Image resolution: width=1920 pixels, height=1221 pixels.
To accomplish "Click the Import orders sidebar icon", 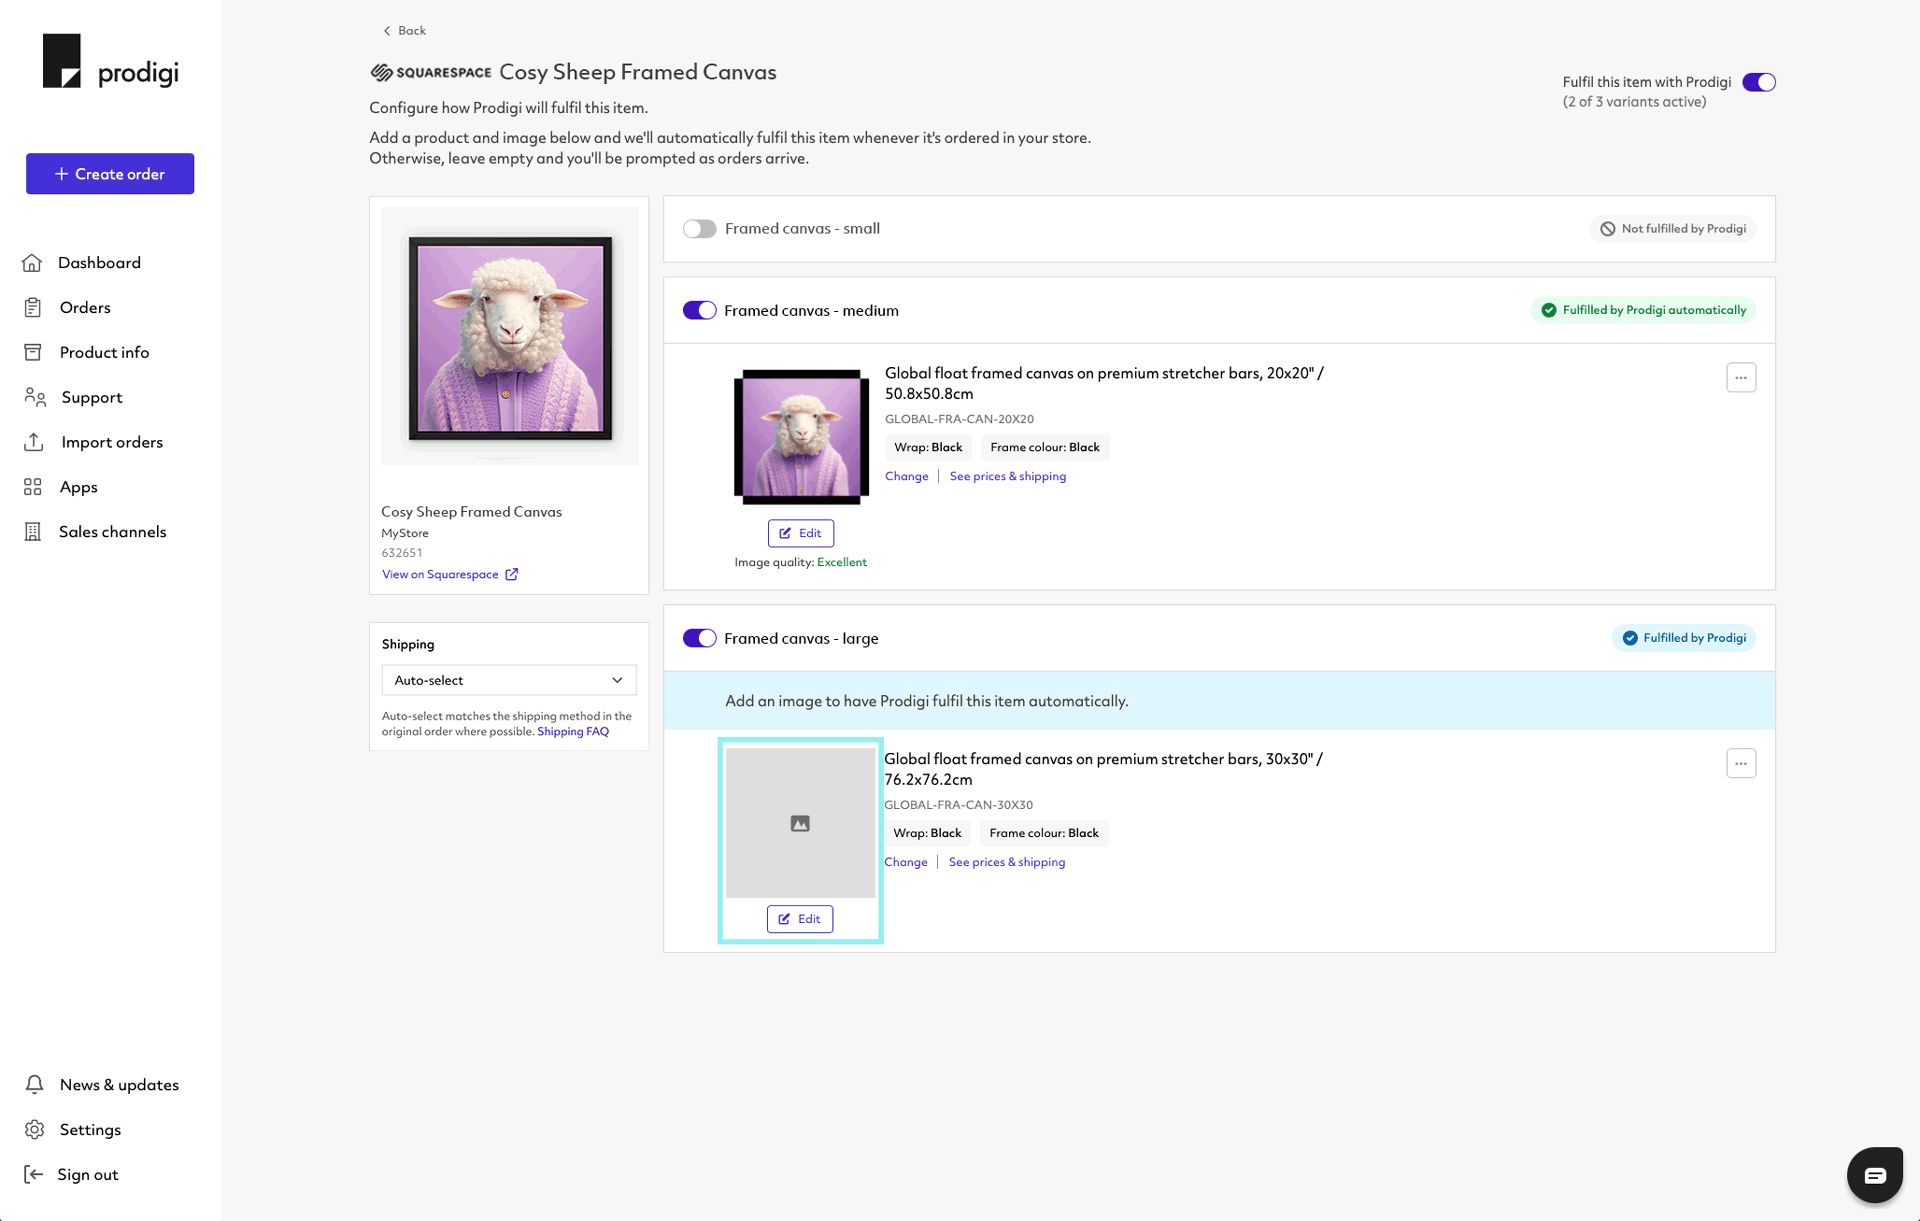I will click(34, 442).
